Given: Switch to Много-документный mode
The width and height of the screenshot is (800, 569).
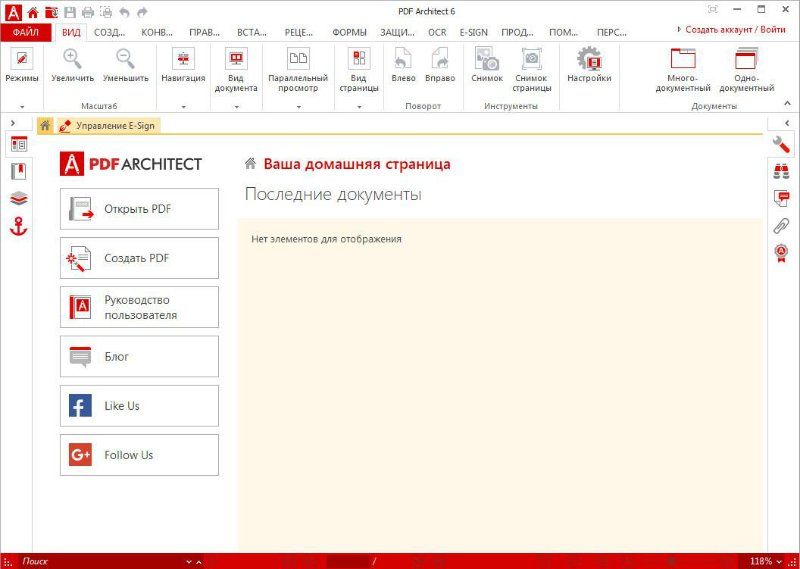Looking at the screenshot, I should (683, 70).
